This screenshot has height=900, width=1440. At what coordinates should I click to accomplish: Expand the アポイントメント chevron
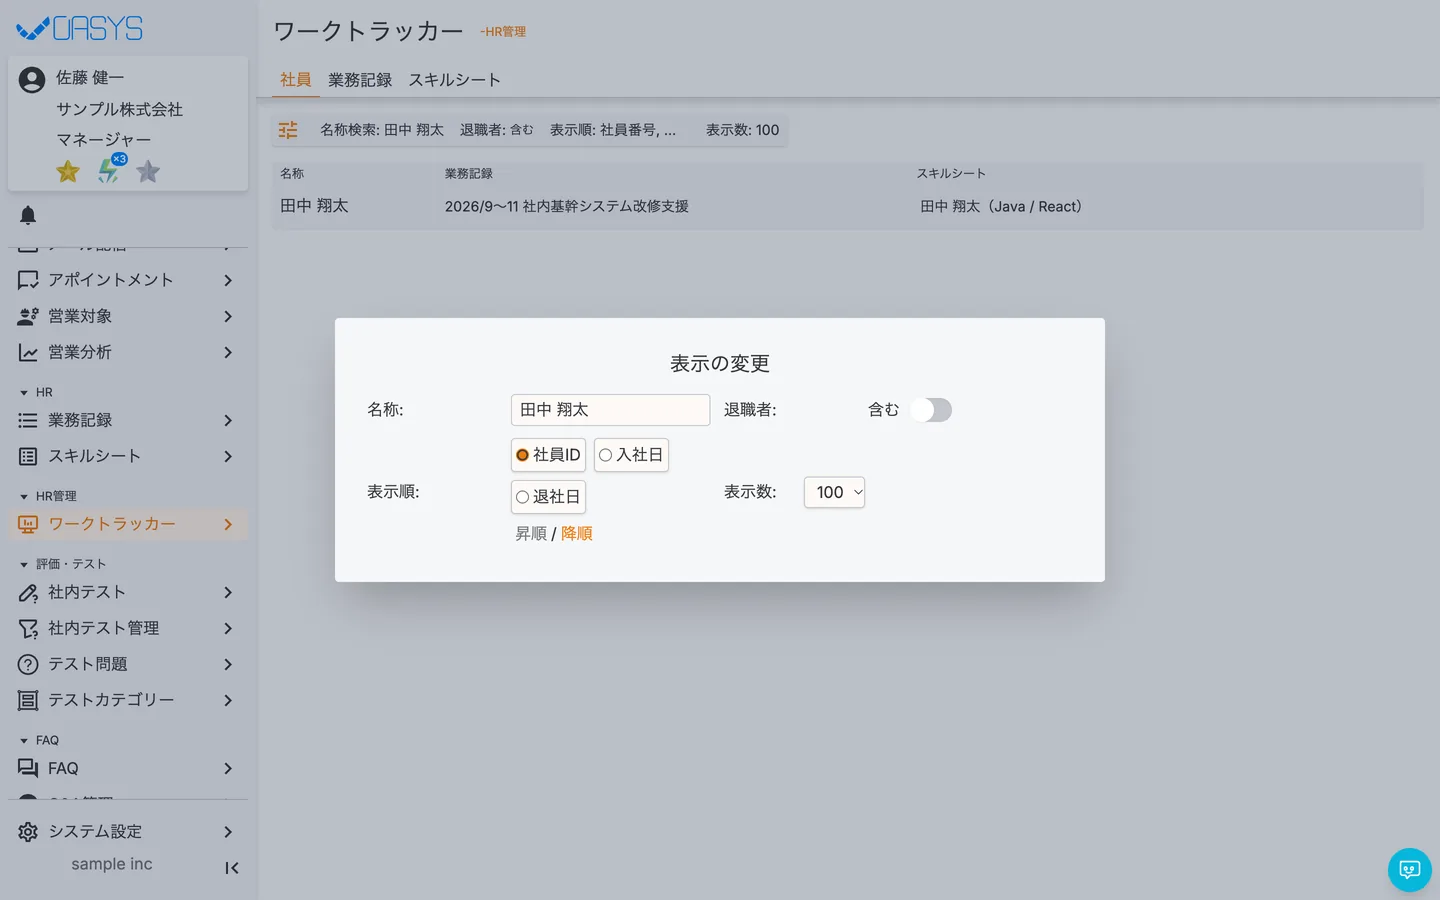point(228,280)
